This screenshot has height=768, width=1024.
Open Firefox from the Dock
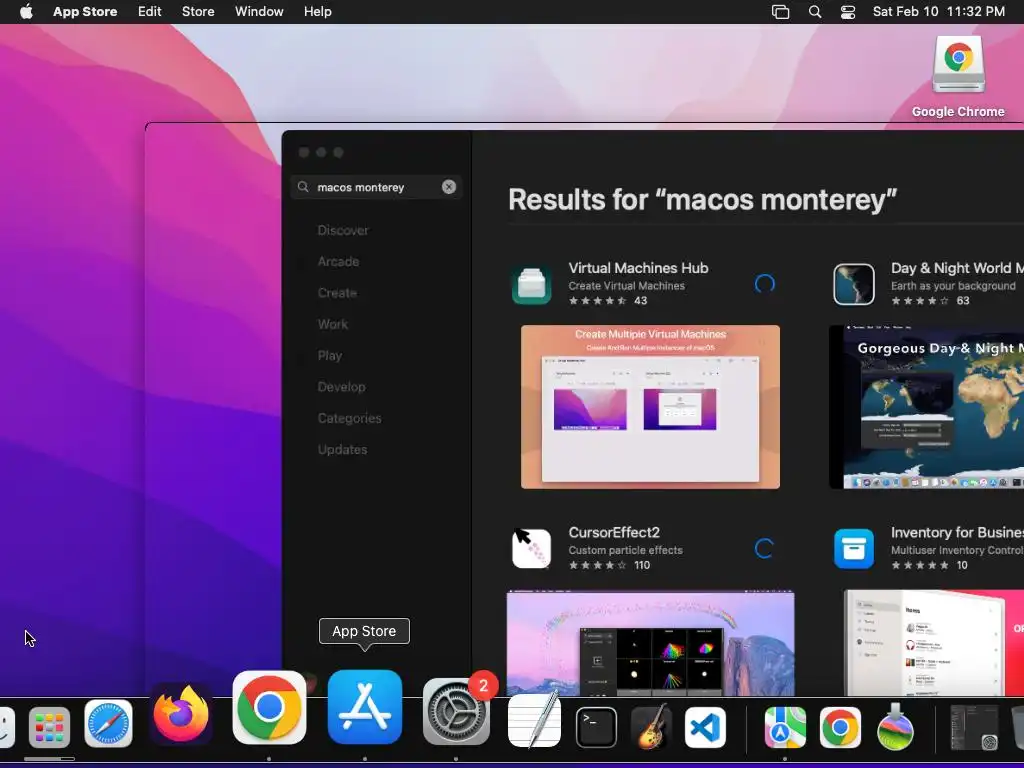182,714
